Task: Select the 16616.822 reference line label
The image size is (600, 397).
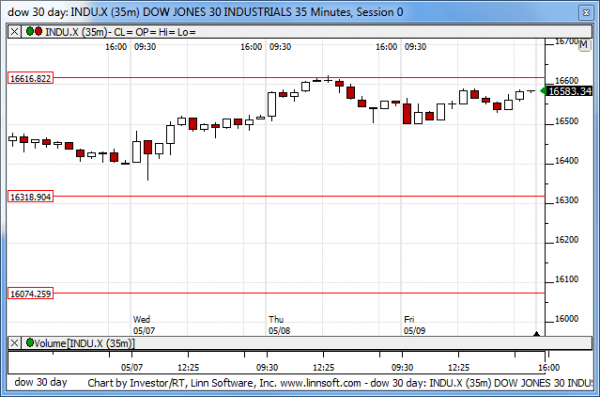Action: pyautogui.click(x=31, y=78)
